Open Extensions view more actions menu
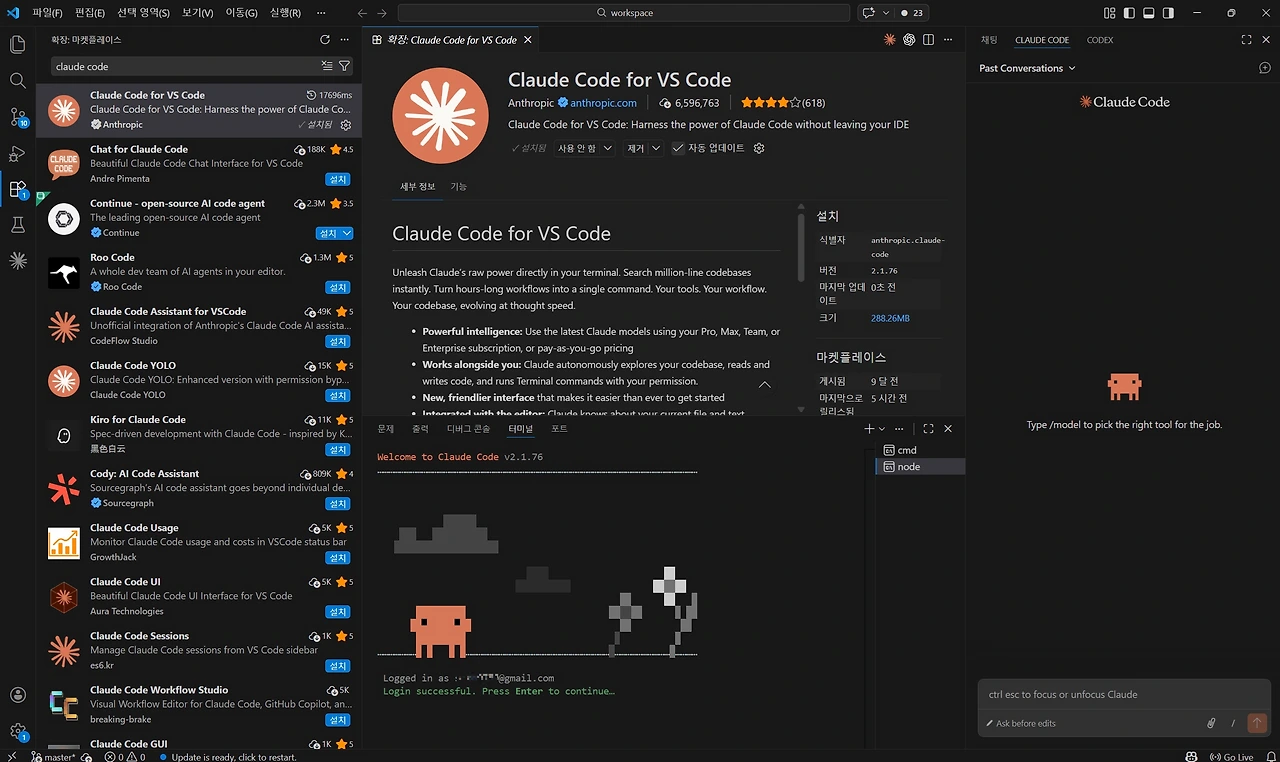1280x762 pixels. 345,40
